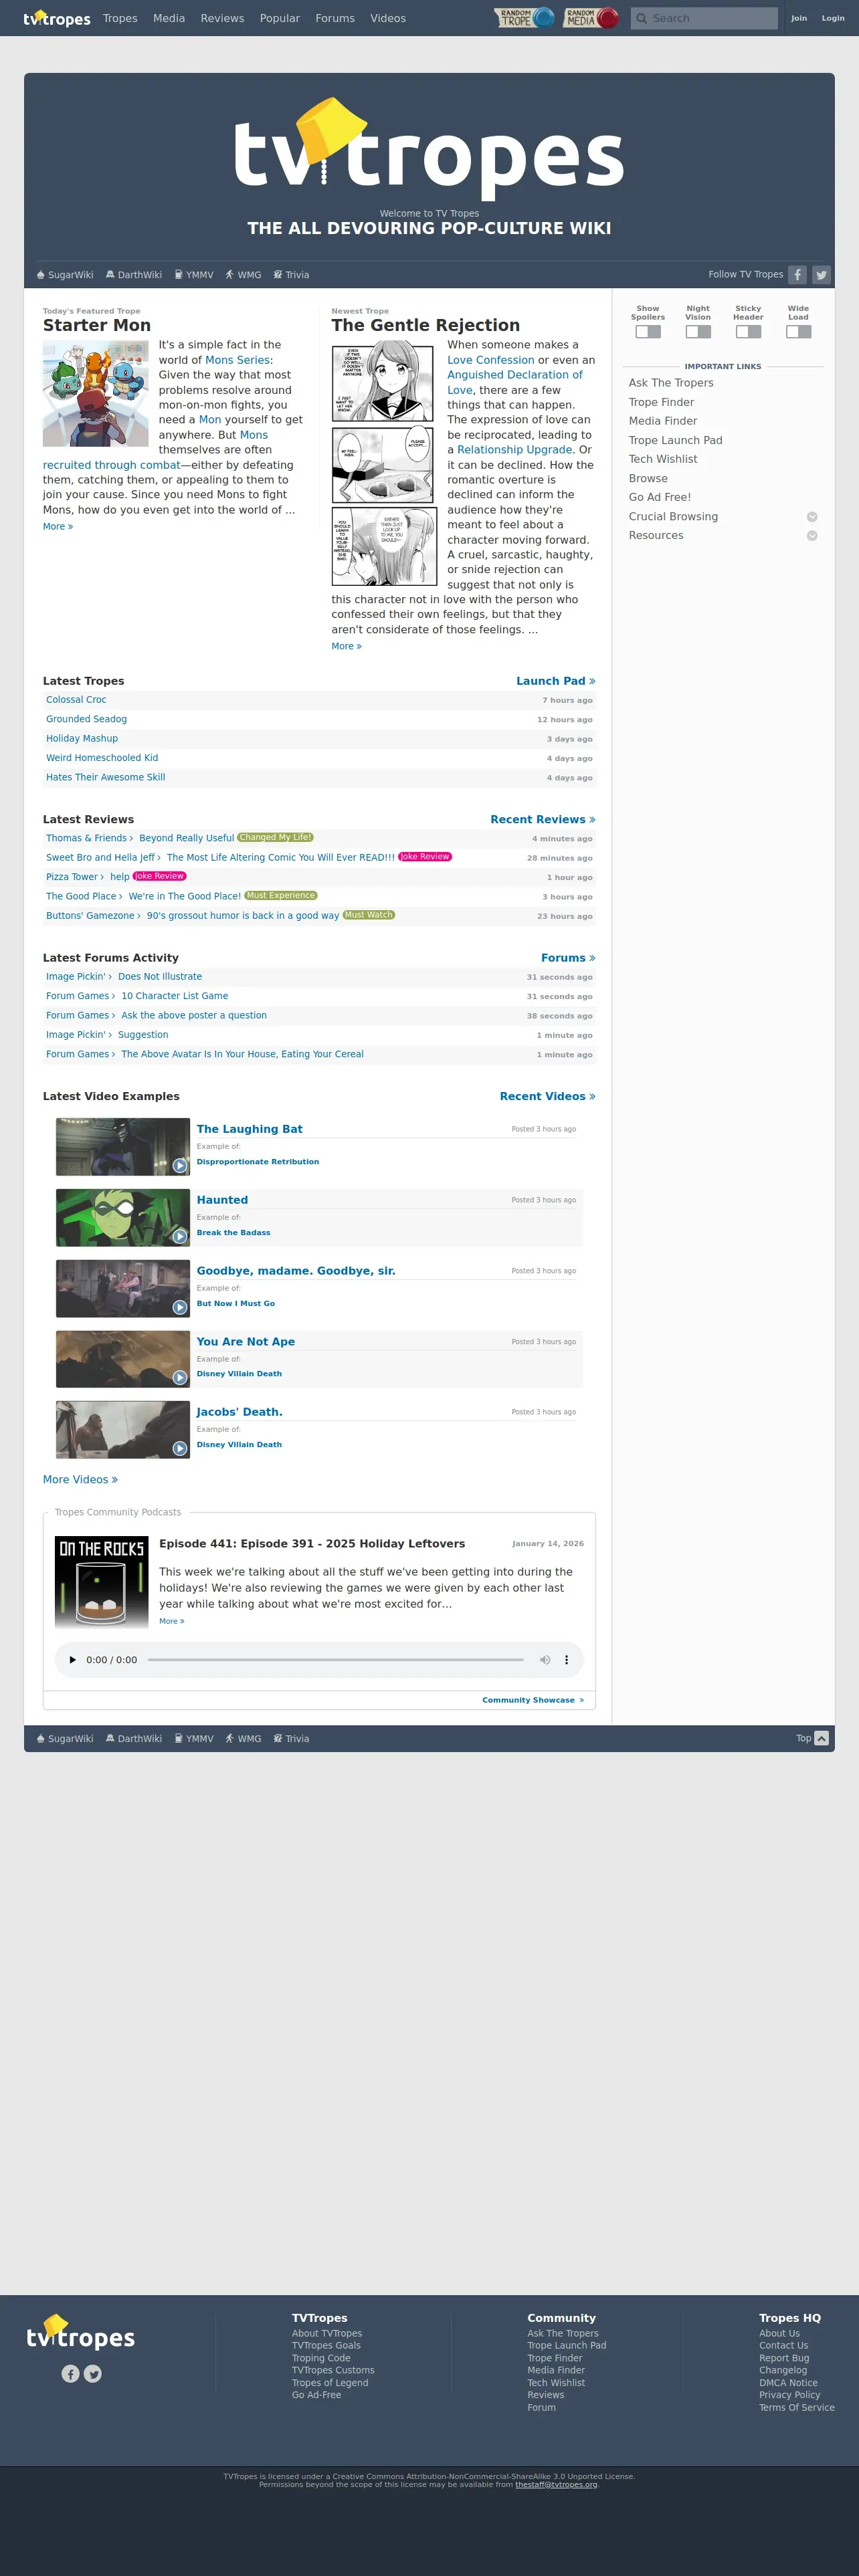Open the Starter Mon featured image
Screen dimensions: 859x2576
[x=96, y=393]
